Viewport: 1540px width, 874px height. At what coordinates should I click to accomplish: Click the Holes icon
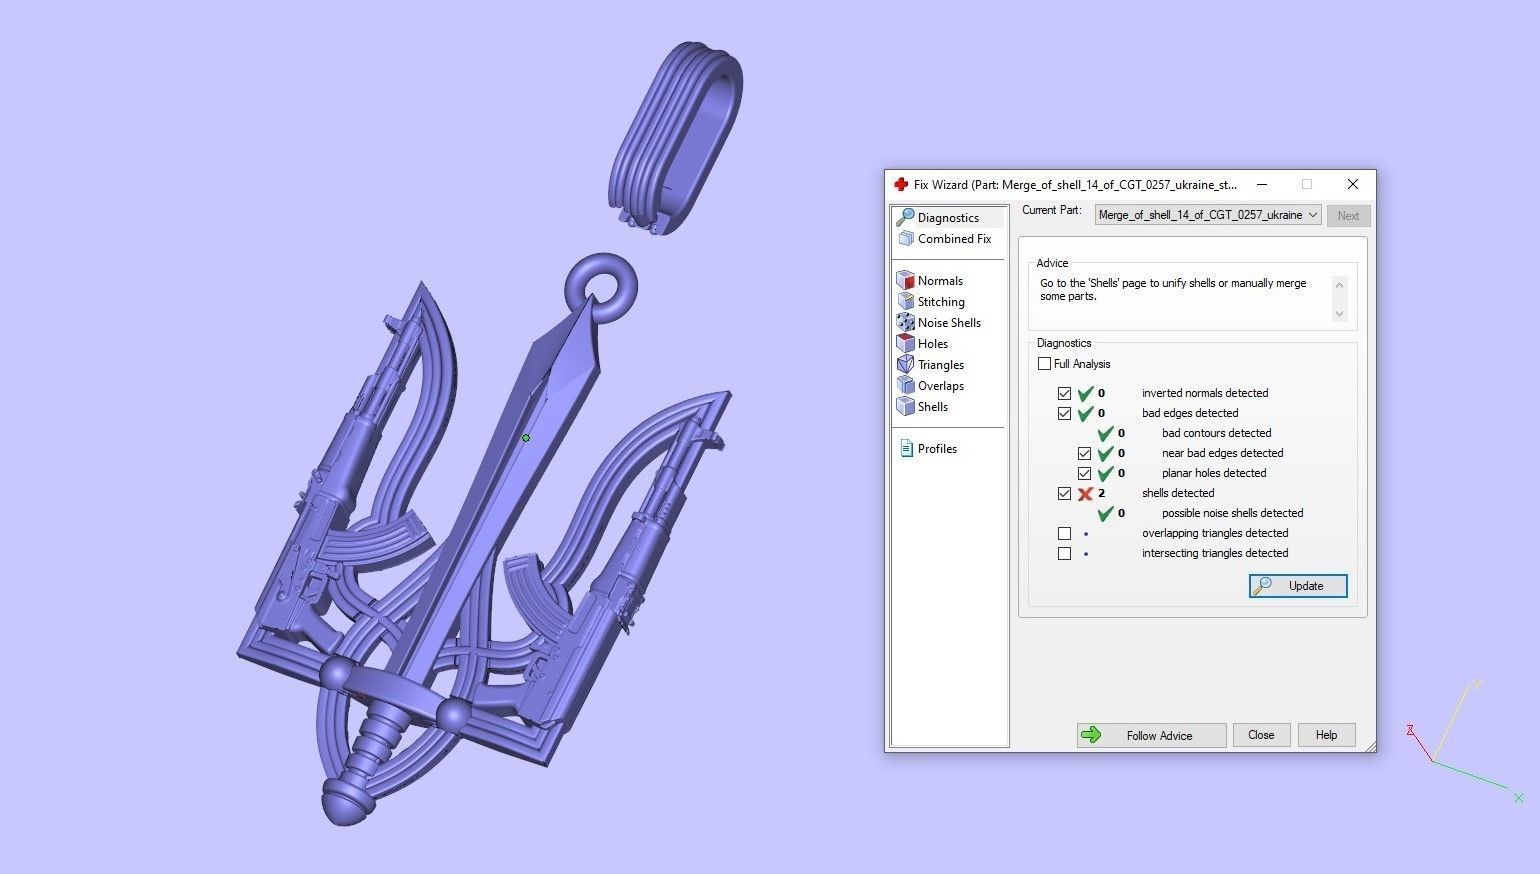pos(906,343)
